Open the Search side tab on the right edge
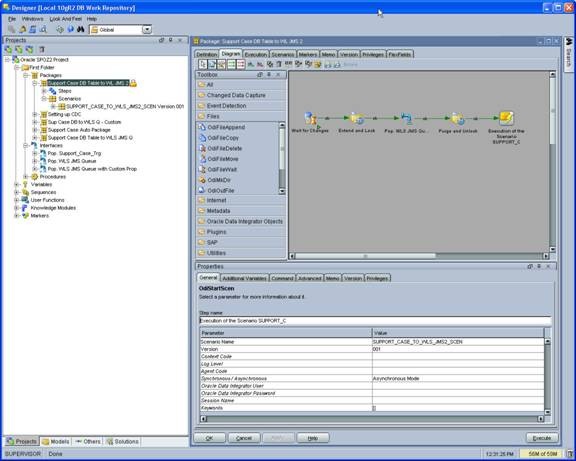The height and width of the screenshot is (461, 576). [569, 54]
